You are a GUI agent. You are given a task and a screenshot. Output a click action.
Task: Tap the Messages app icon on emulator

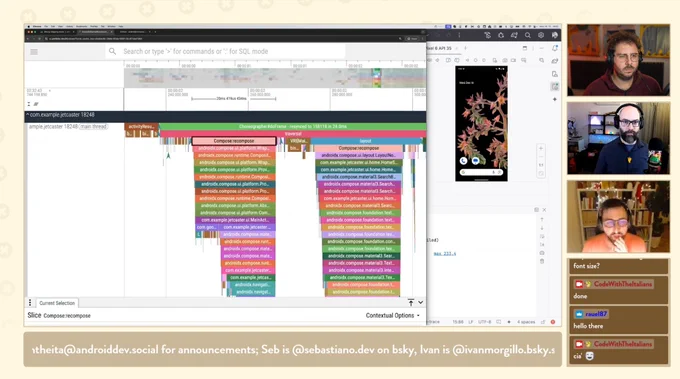click(476, 161)
